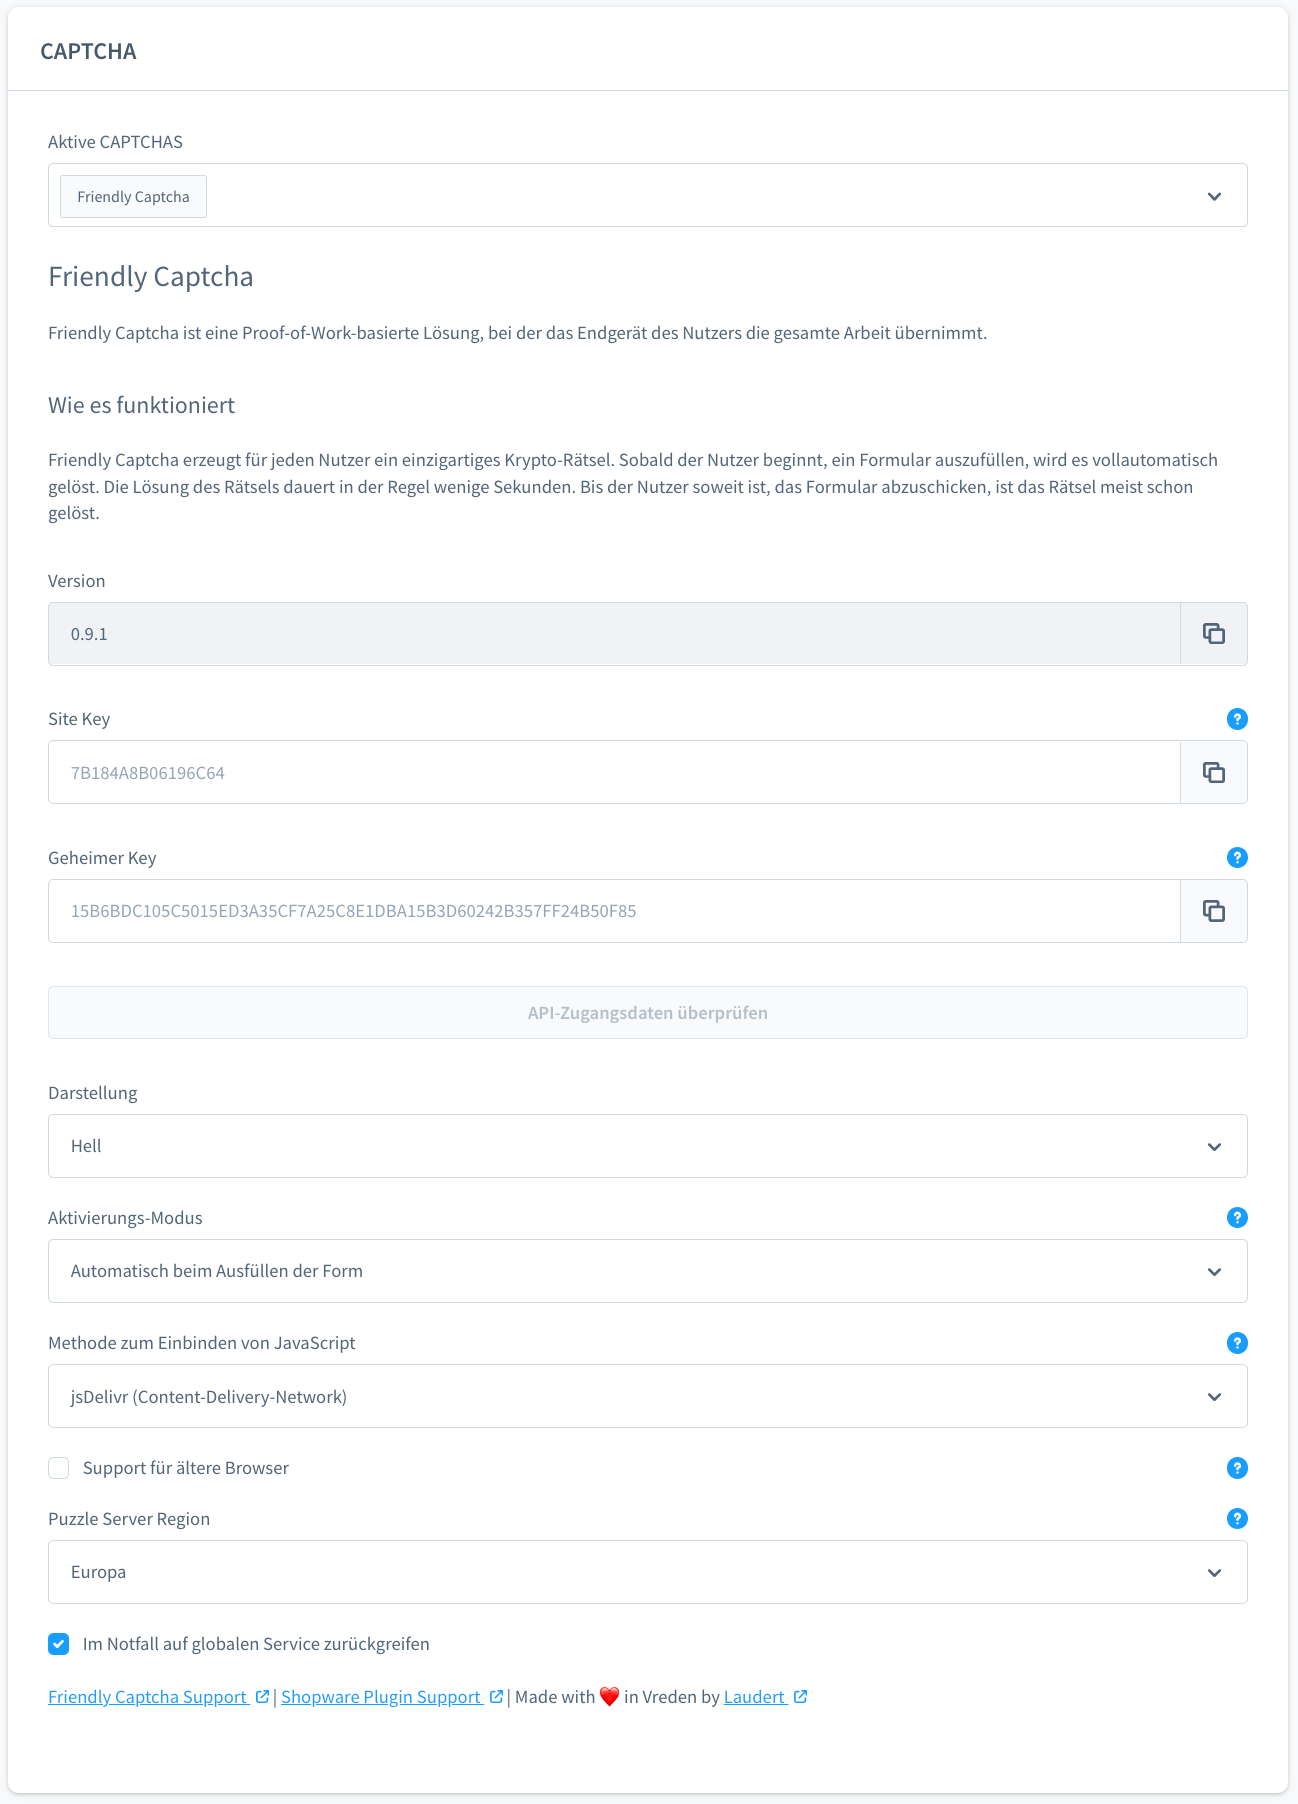Expand the Puzzle Server Region dropdown
Screen dimensions: 1298x1804
tap(647, 1572)
